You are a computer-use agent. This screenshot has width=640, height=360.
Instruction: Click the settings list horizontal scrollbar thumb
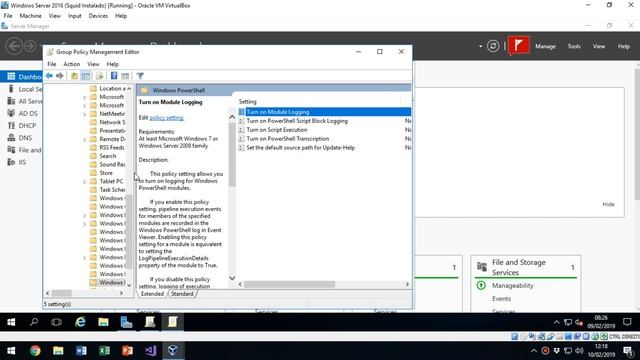point(289,284)
